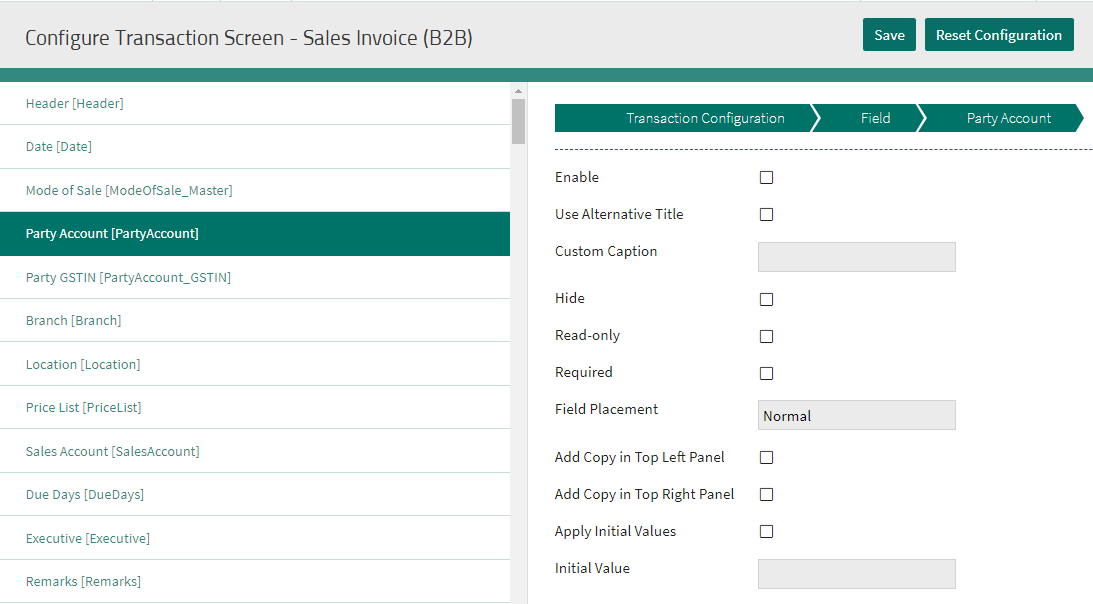1093x604 pixels.
Task: Open the Field Placement dropdown
Action: (856, 414)
